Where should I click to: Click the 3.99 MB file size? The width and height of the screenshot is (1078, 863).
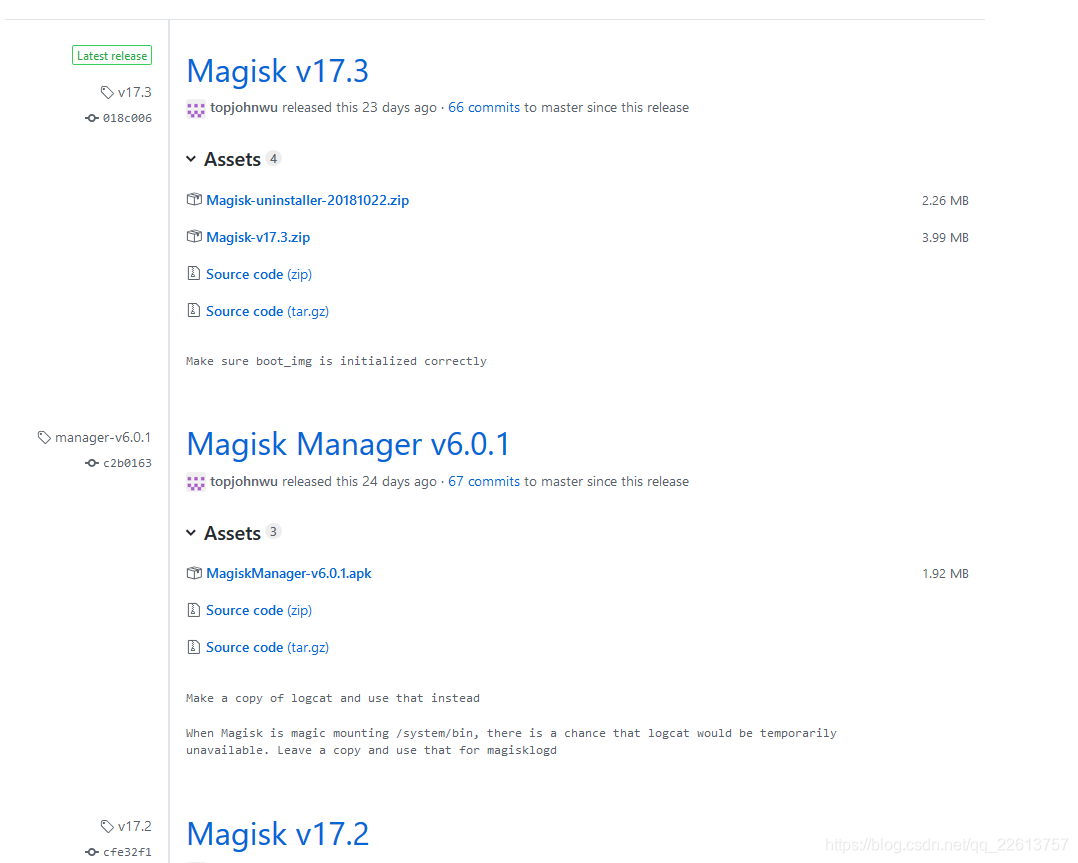[945, 238]
